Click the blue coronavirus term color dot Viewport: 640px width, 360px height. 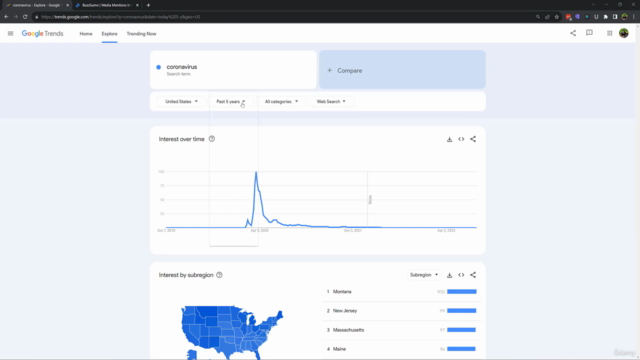click(x=158, y=67)
